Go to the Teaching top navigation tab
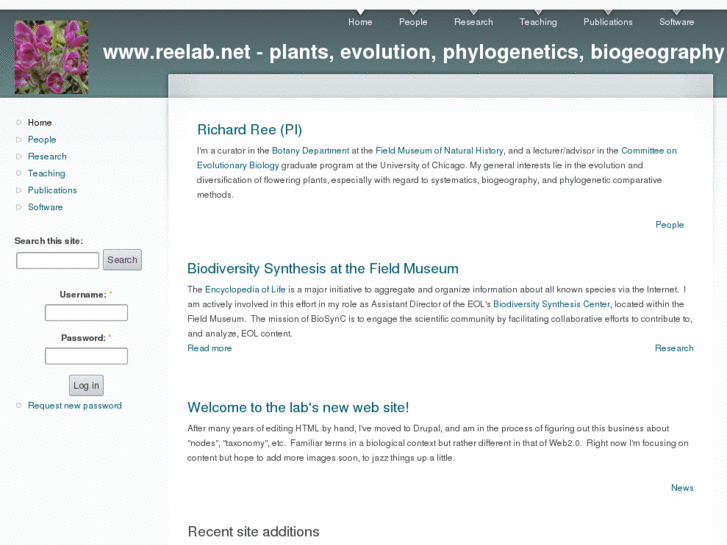727x545 pixels. 538,22
